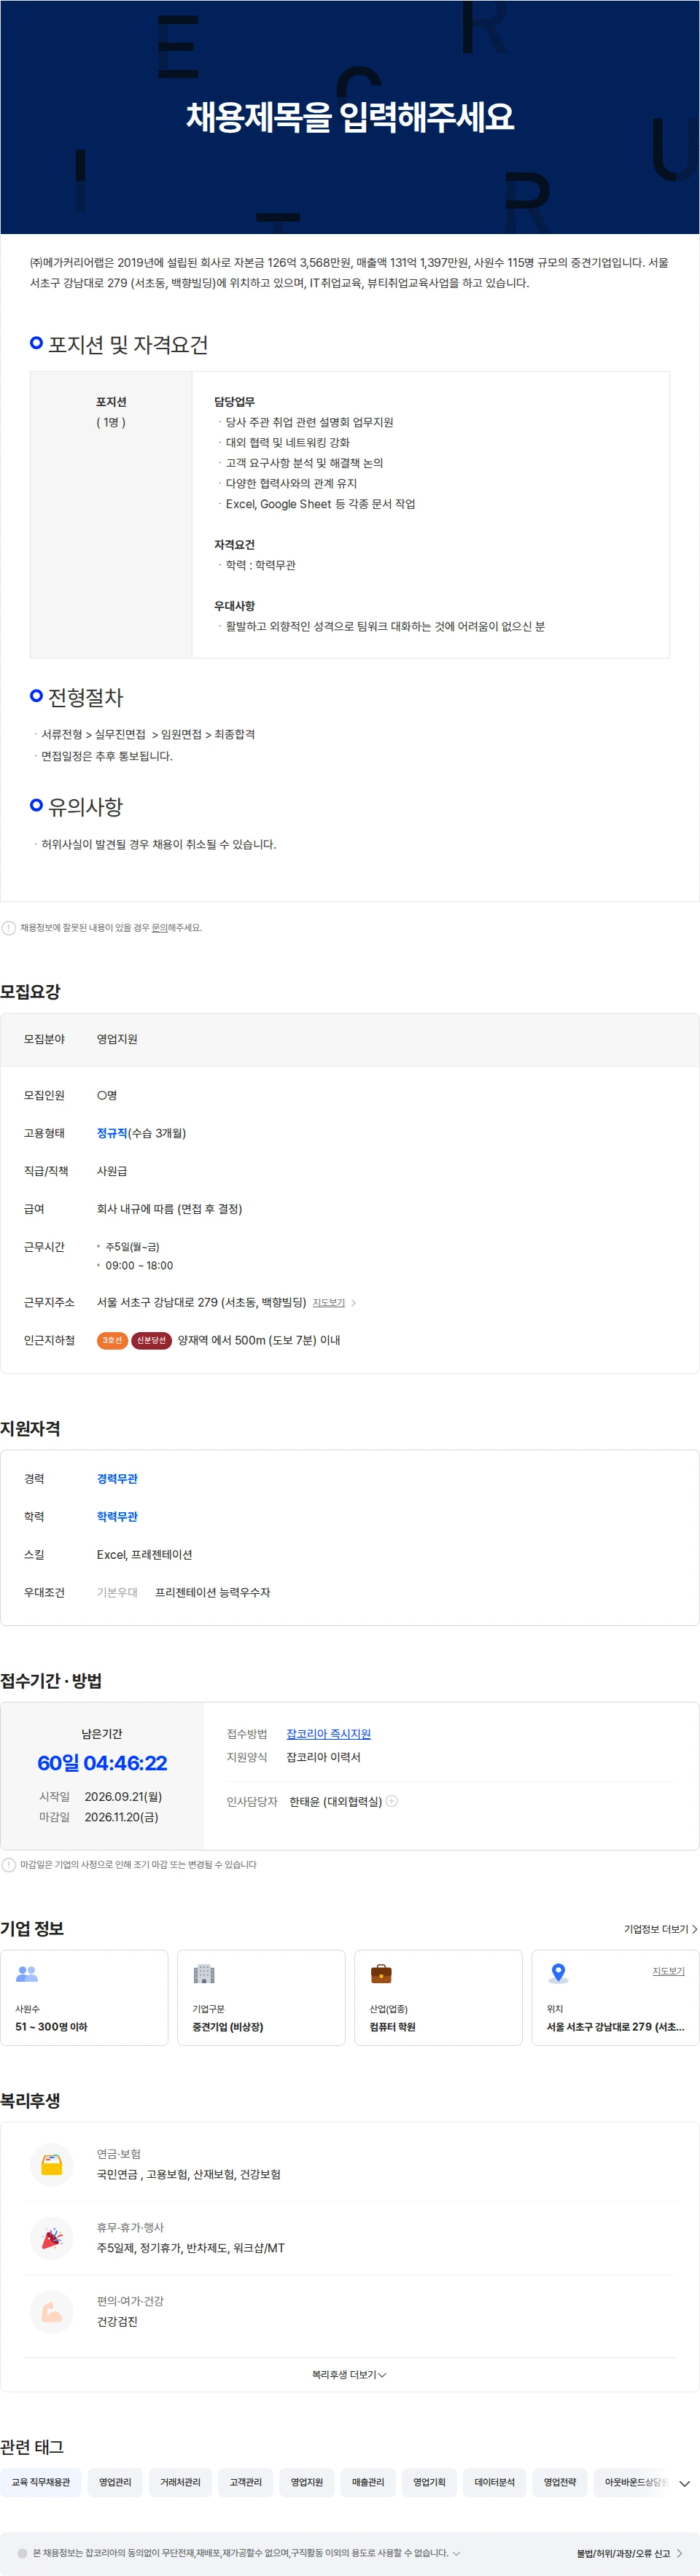
Task: Click the 휴무·휴가·행사 party icon
Action: tap(52, 2238)
